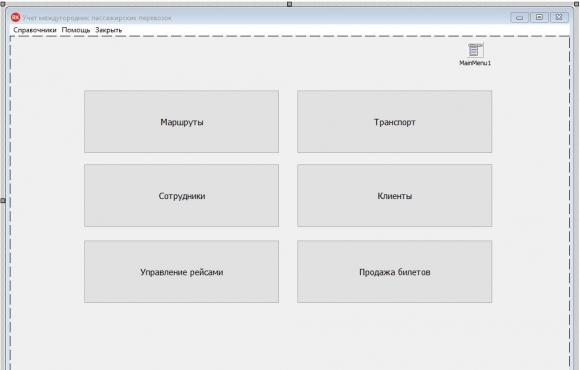Click the Транспорт button
Screen dimensions: 580x370
(394, 121)
